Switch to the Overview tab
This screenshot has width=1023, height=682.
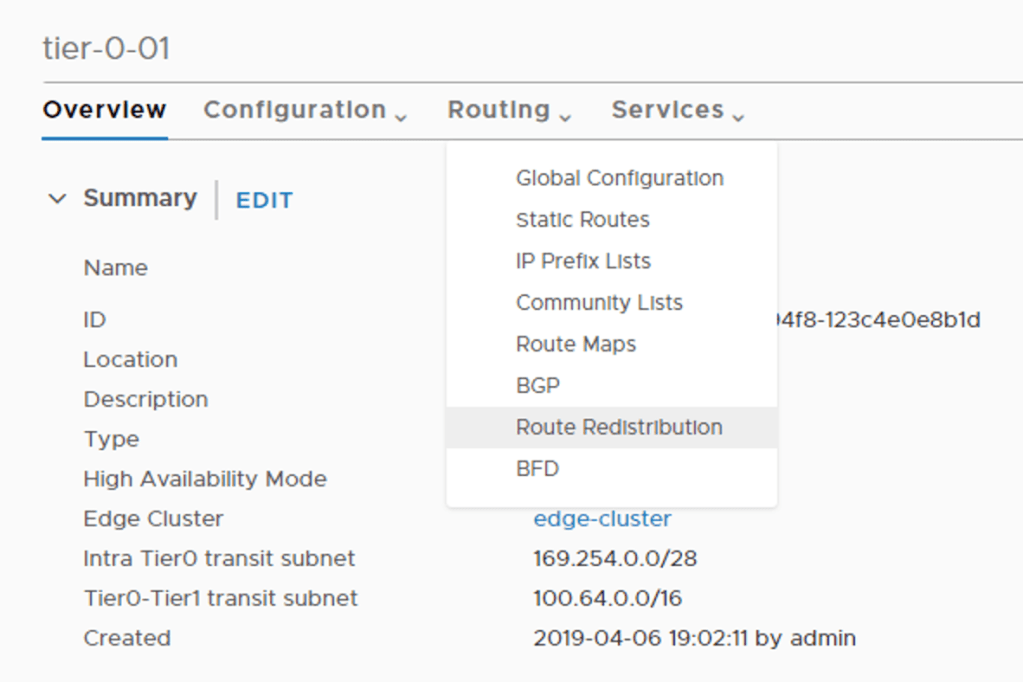point(104,110)
